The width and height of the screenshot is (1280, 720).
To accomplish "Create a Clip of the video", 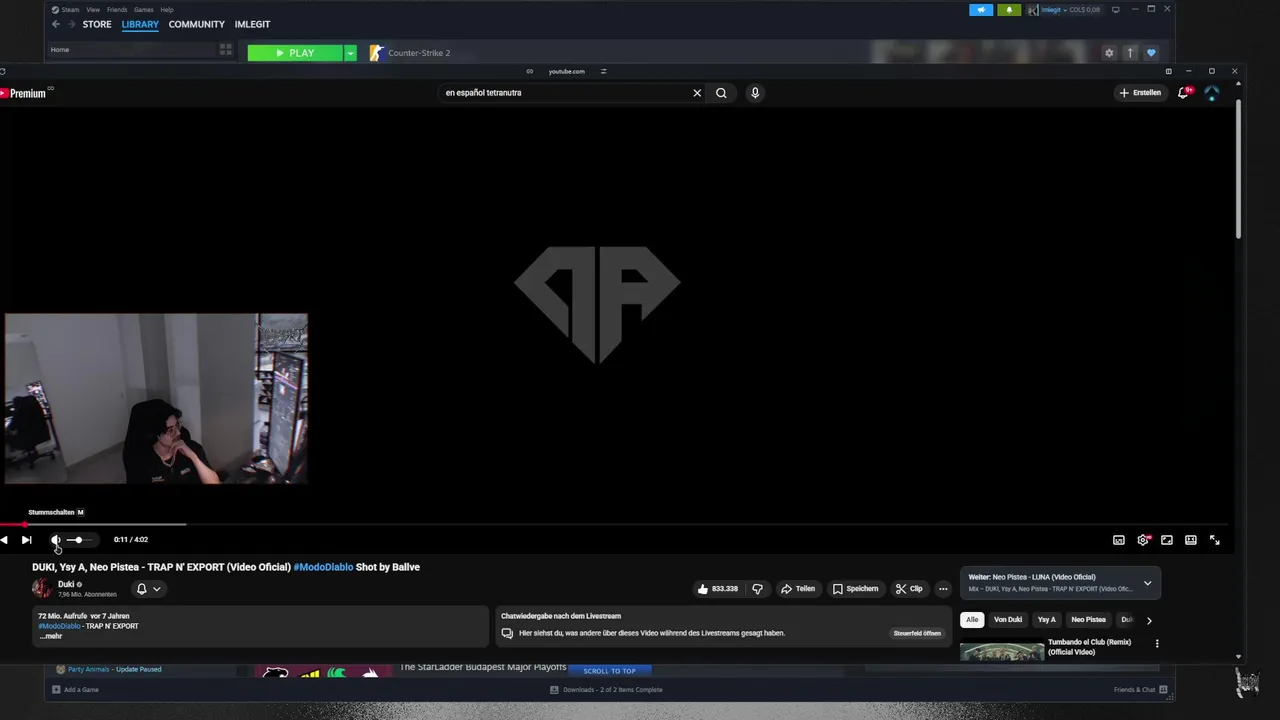I will (x=910, y=589).
